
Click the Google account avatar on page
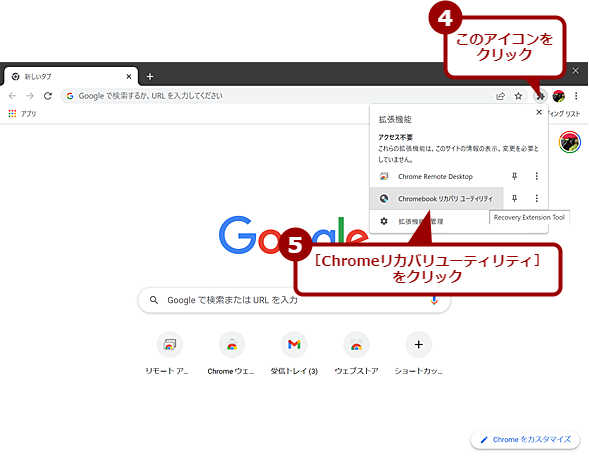point(569,142)
